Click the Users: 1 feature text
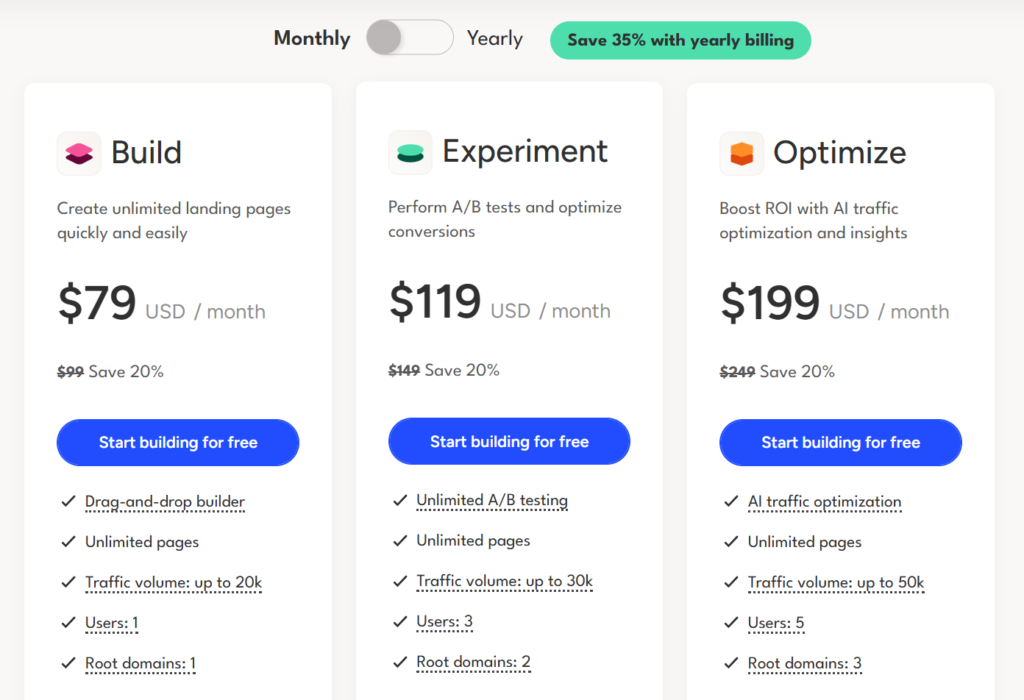 pyautogui.click(x=112, y=623)
